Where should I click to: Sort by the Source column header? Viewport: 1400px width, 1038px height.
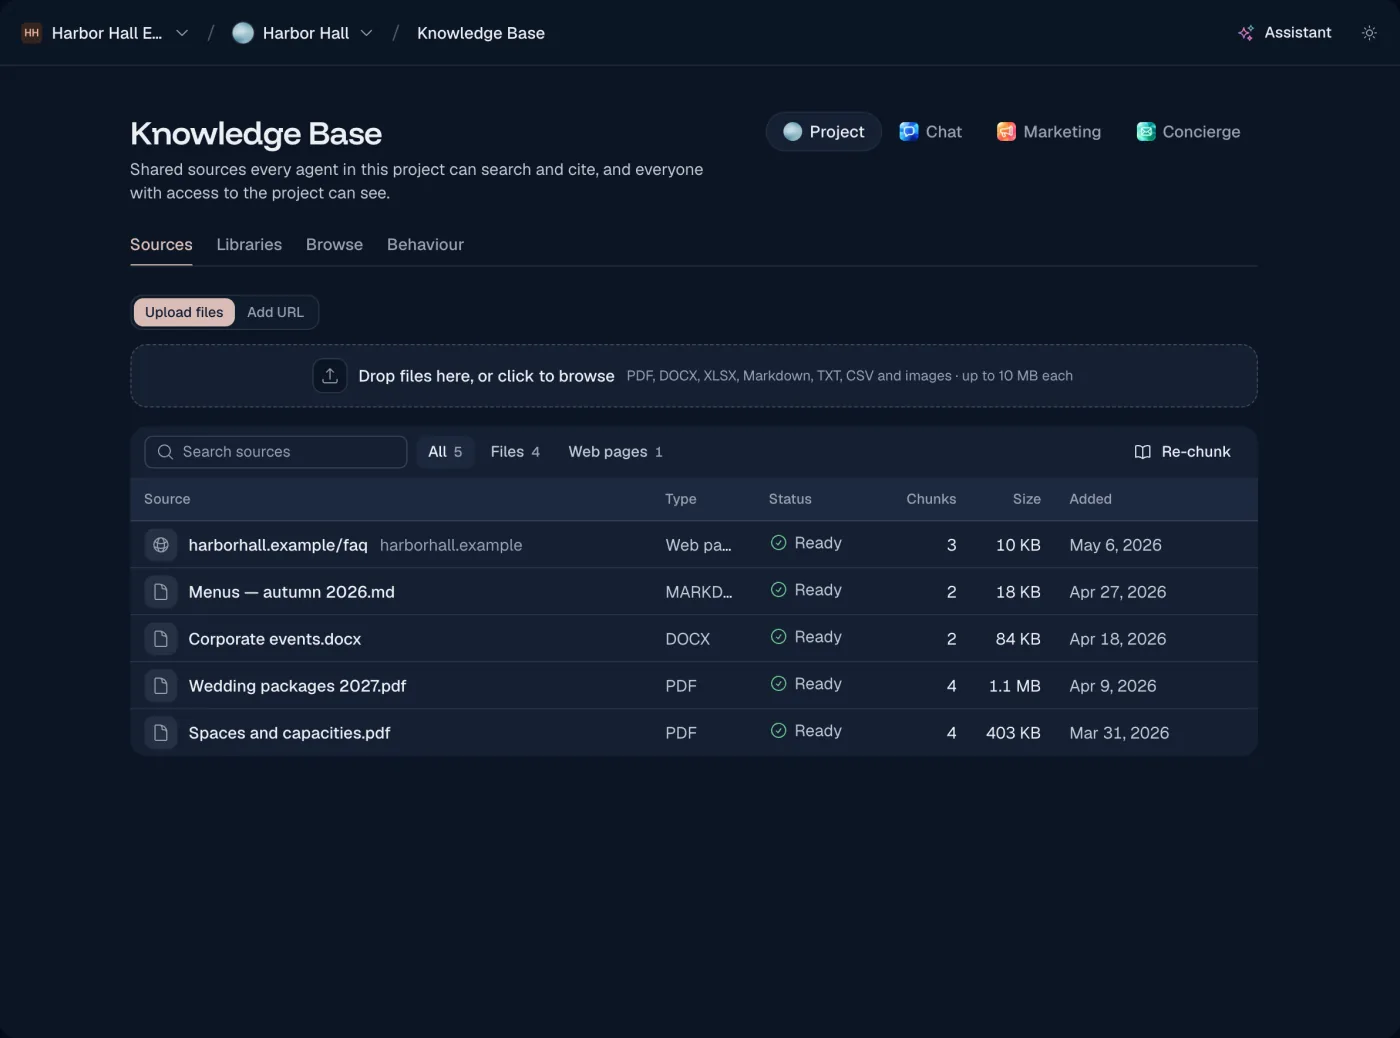[x=167, y=499]
